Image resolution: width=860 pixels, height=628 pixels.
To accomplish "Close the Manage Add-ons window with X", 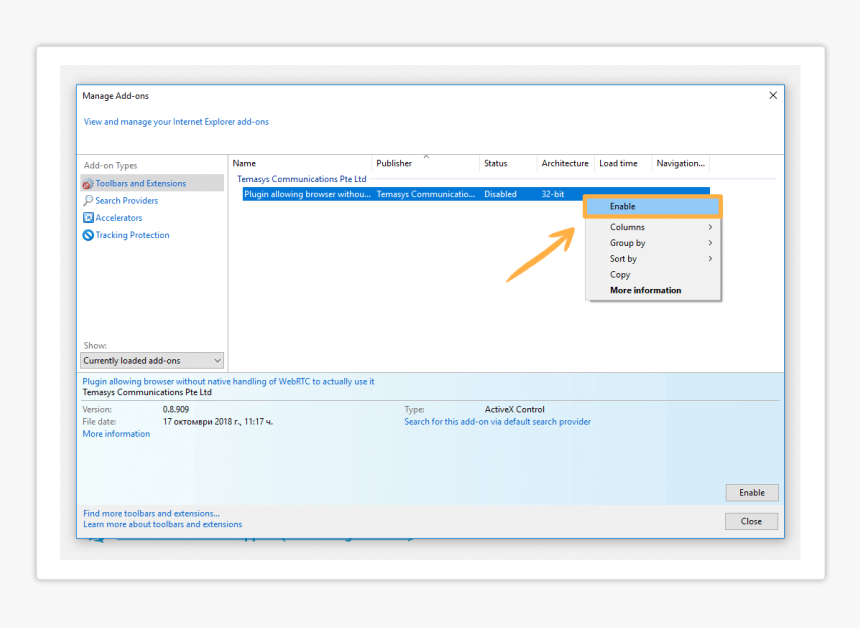I will click(x=772, y=96).
